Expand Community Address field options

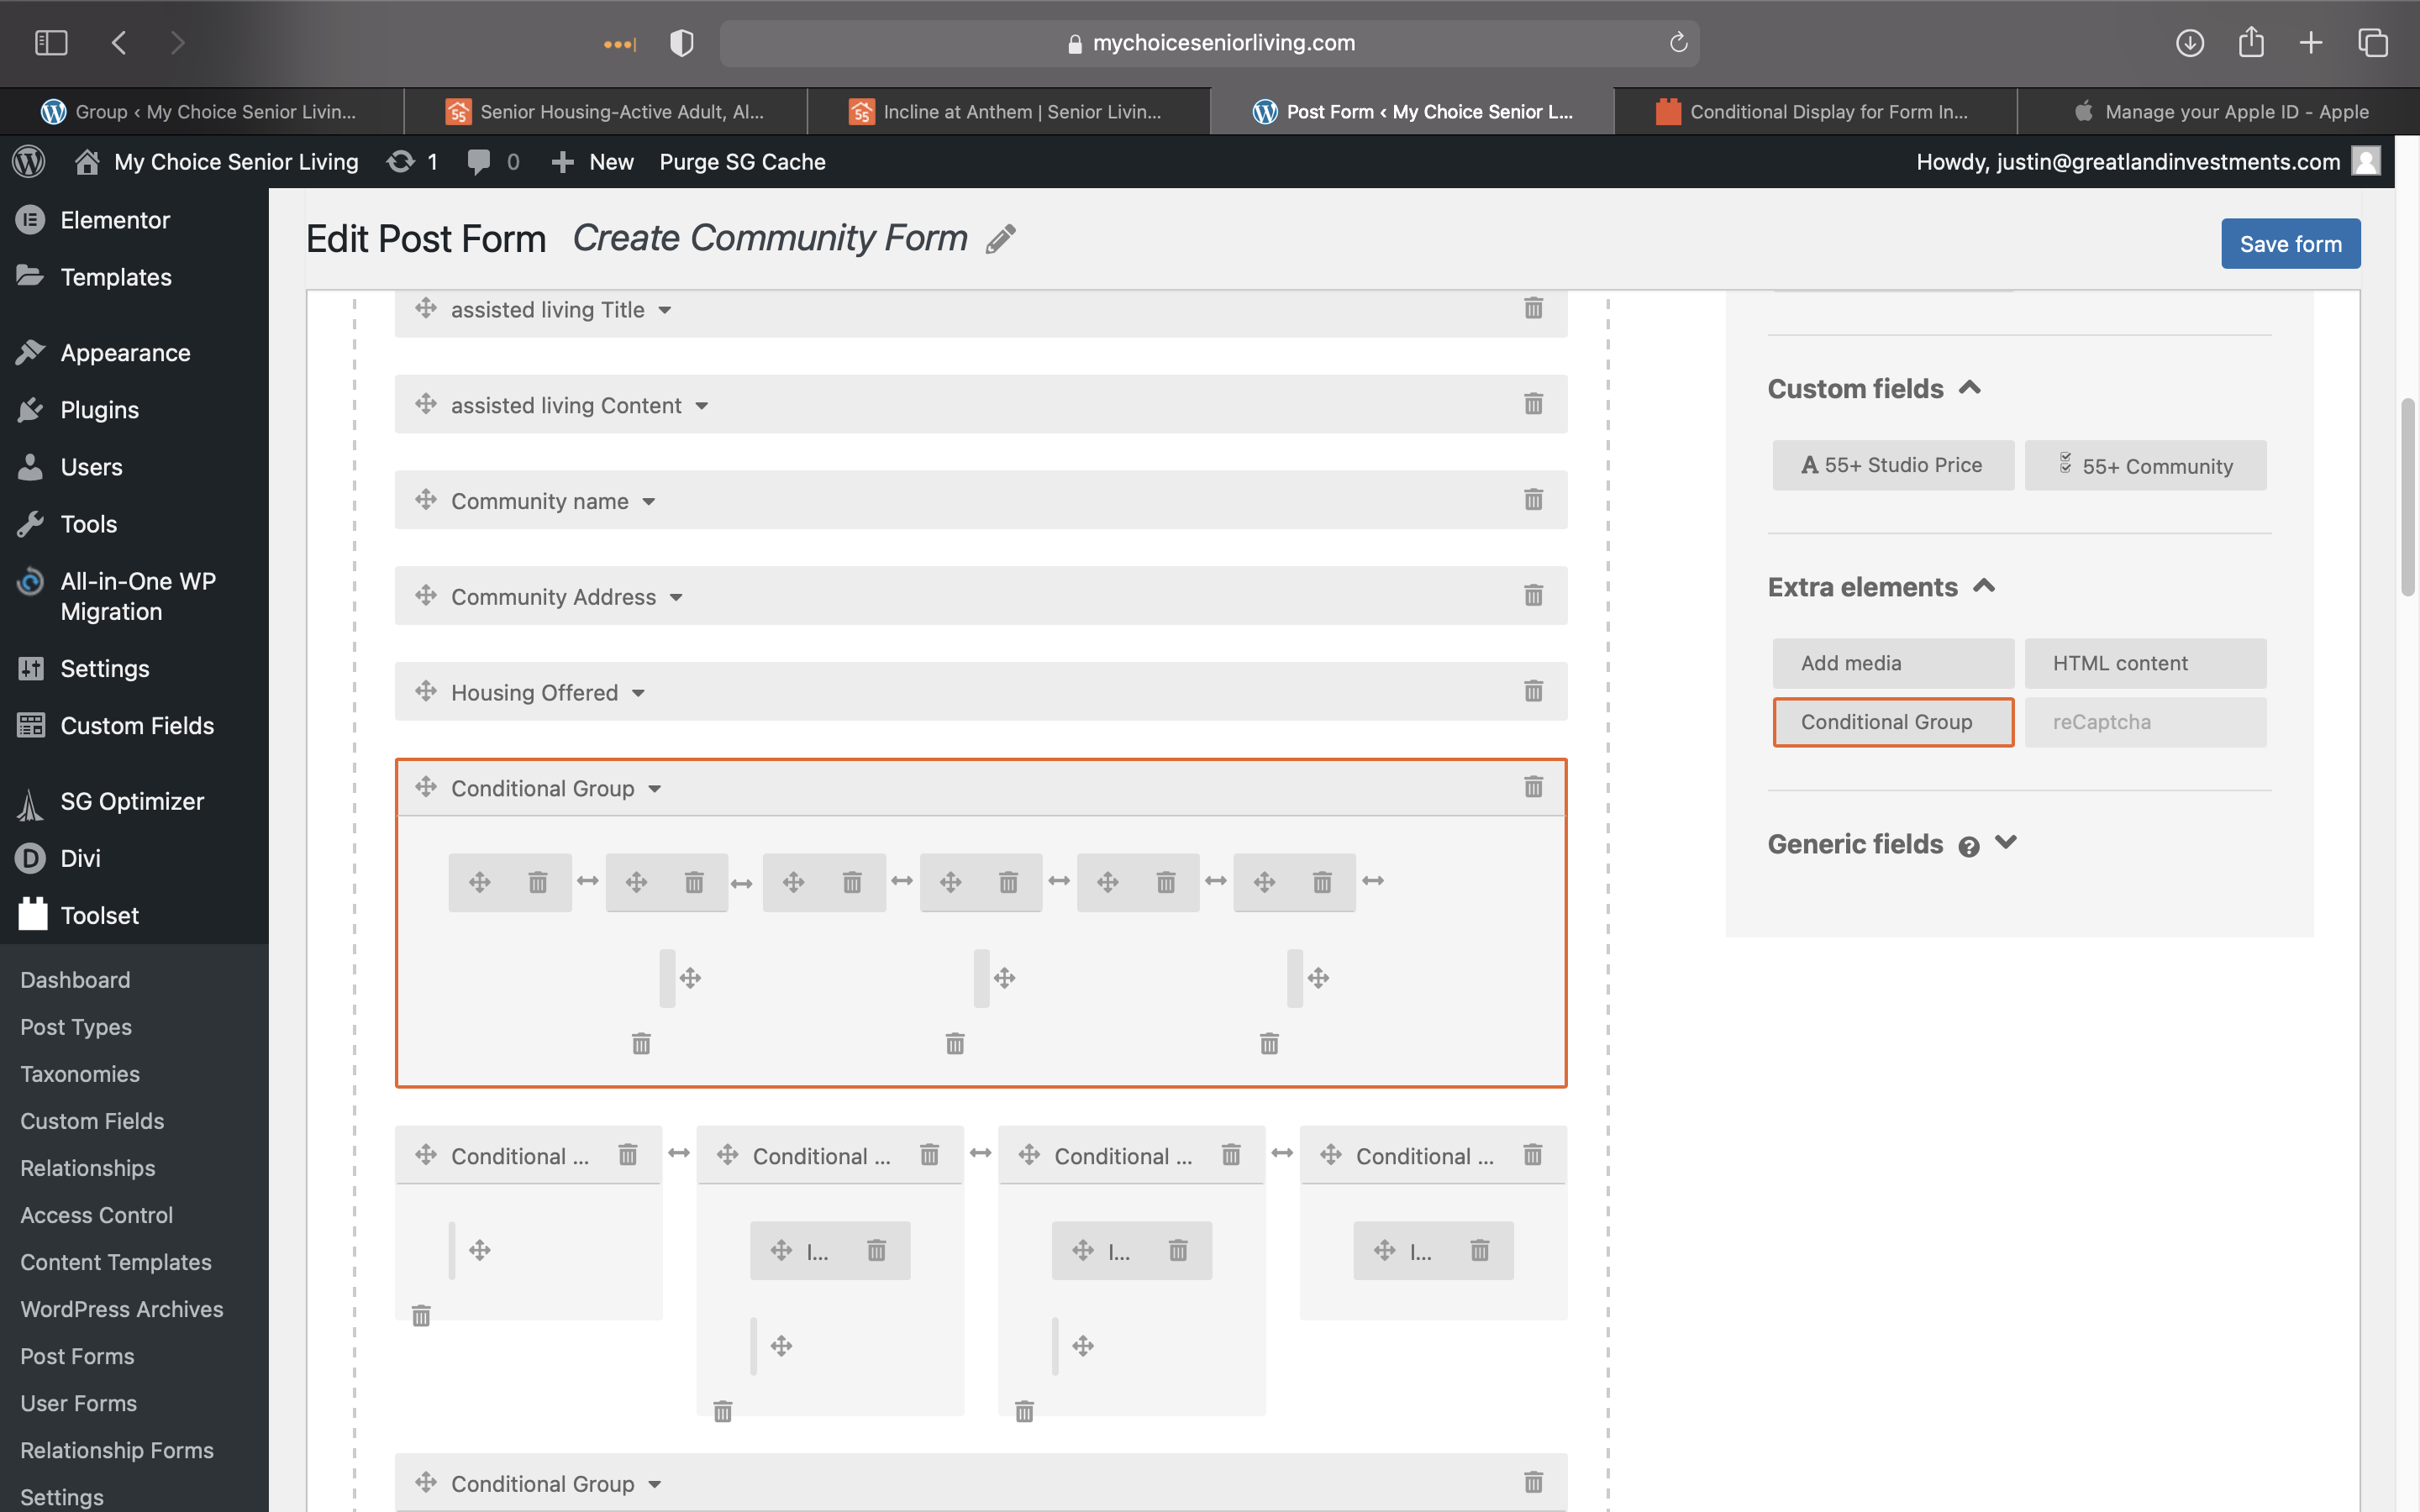click(x=676, y=598)
